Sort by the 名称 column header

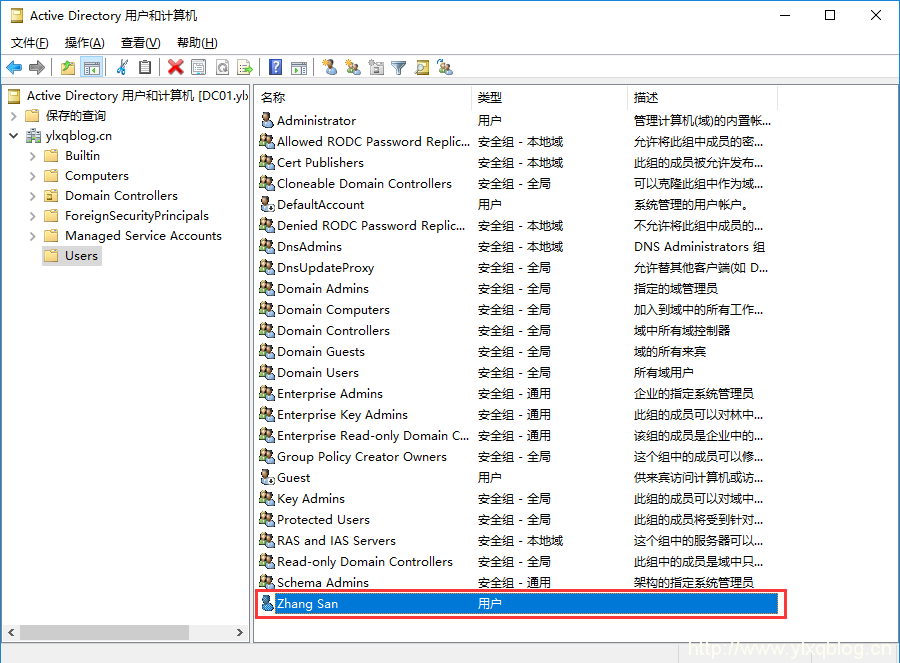pos(363,98)
